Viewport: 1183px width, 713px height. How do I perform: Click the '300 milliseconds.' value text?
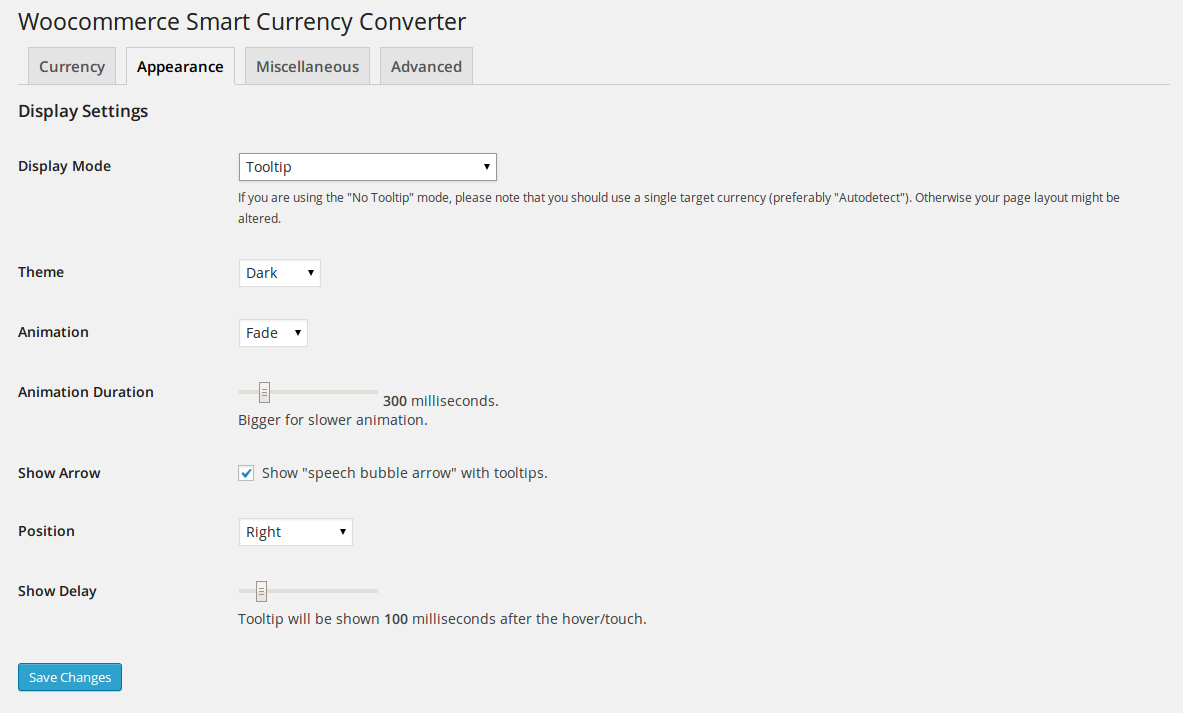[x=441, y=401]
